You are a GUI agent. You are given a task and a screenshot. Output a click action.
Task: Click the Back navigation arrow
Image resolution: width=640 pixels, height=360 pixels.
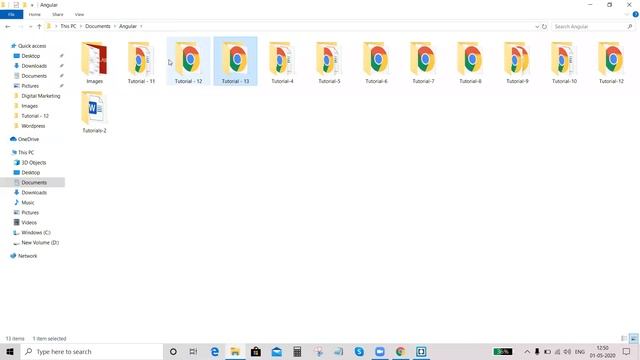click(x=8, y=27)
